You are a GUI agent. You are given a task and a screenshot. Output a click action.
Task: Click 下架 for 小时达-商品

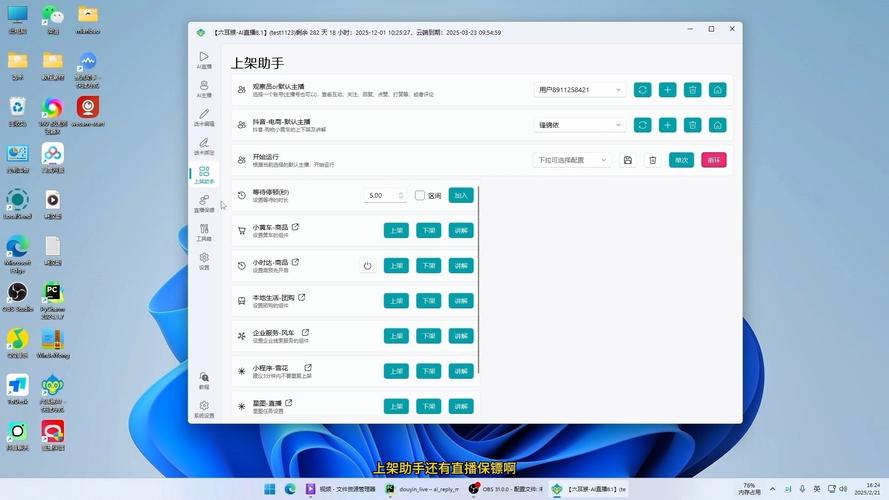[x=428, y=265]
